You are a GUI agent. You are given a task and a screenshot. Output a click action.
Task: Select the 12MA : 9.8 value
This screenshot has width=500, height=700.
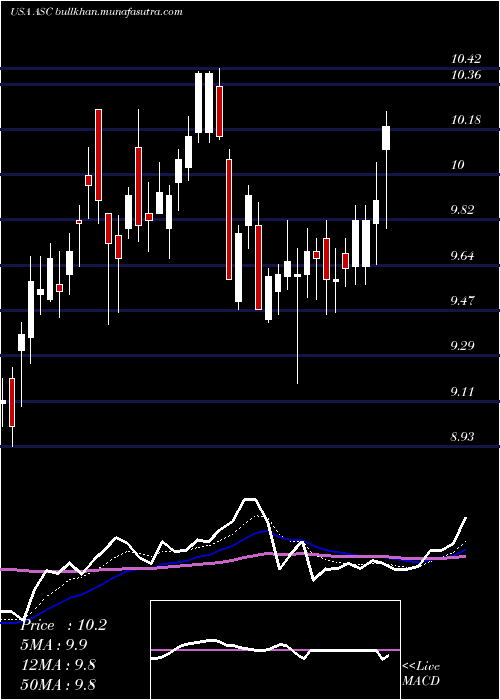pos(58,665)
